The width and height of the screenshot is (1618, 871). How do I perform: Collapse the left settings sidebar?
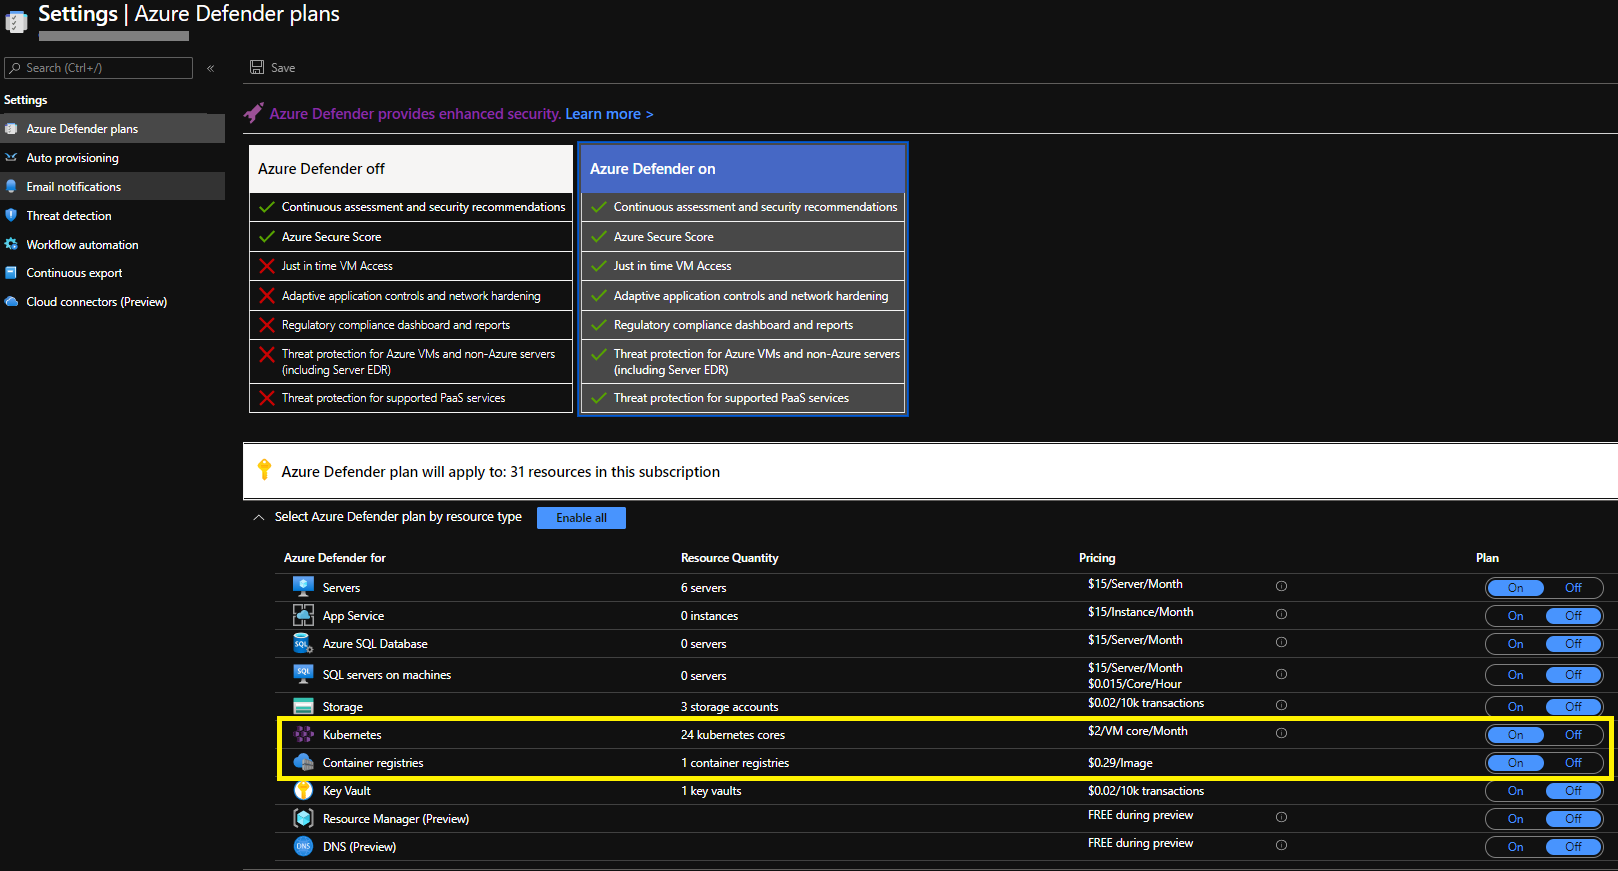211,68
